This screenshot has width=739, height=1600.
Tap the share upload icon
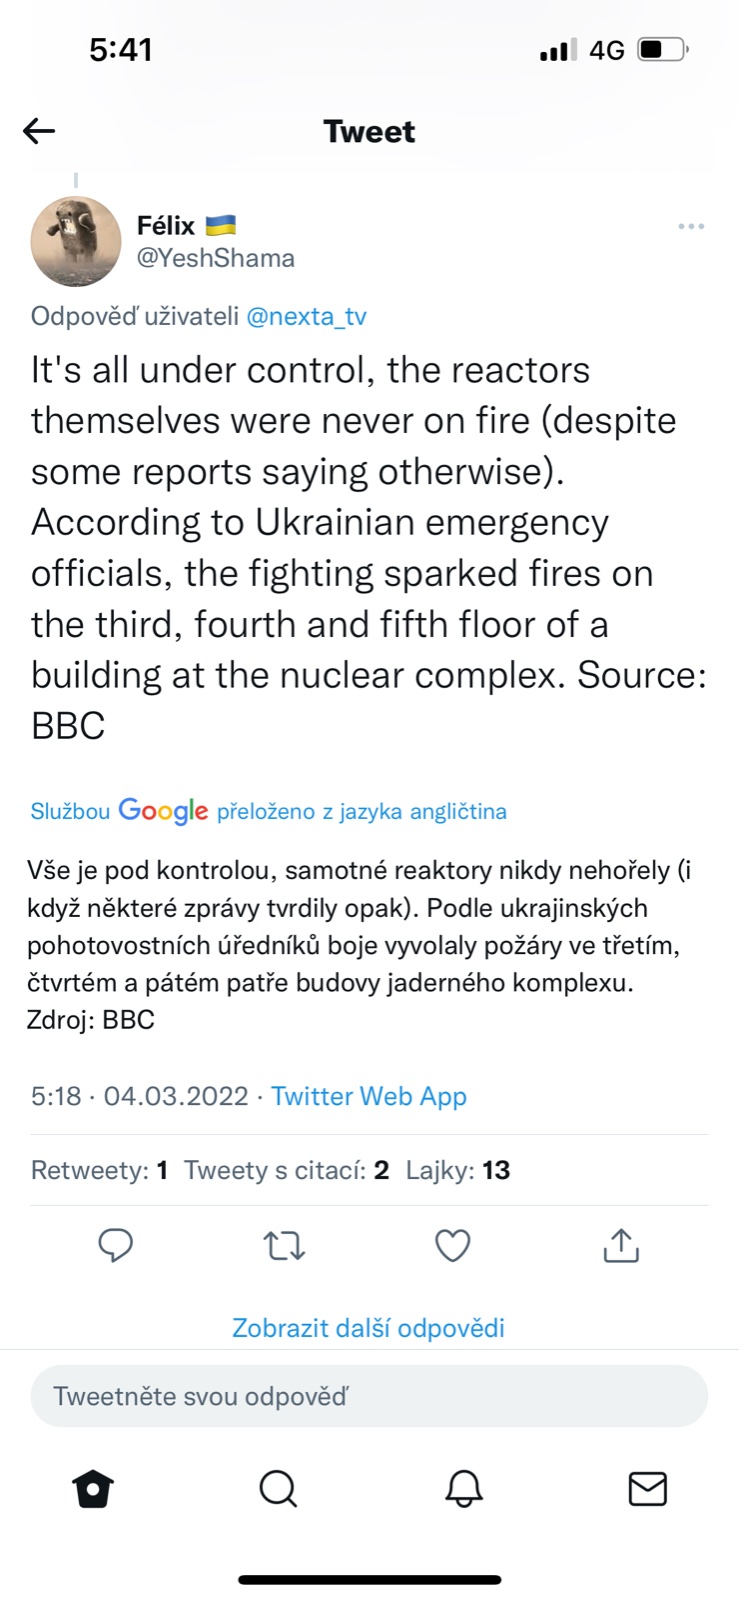point(621,1246)
